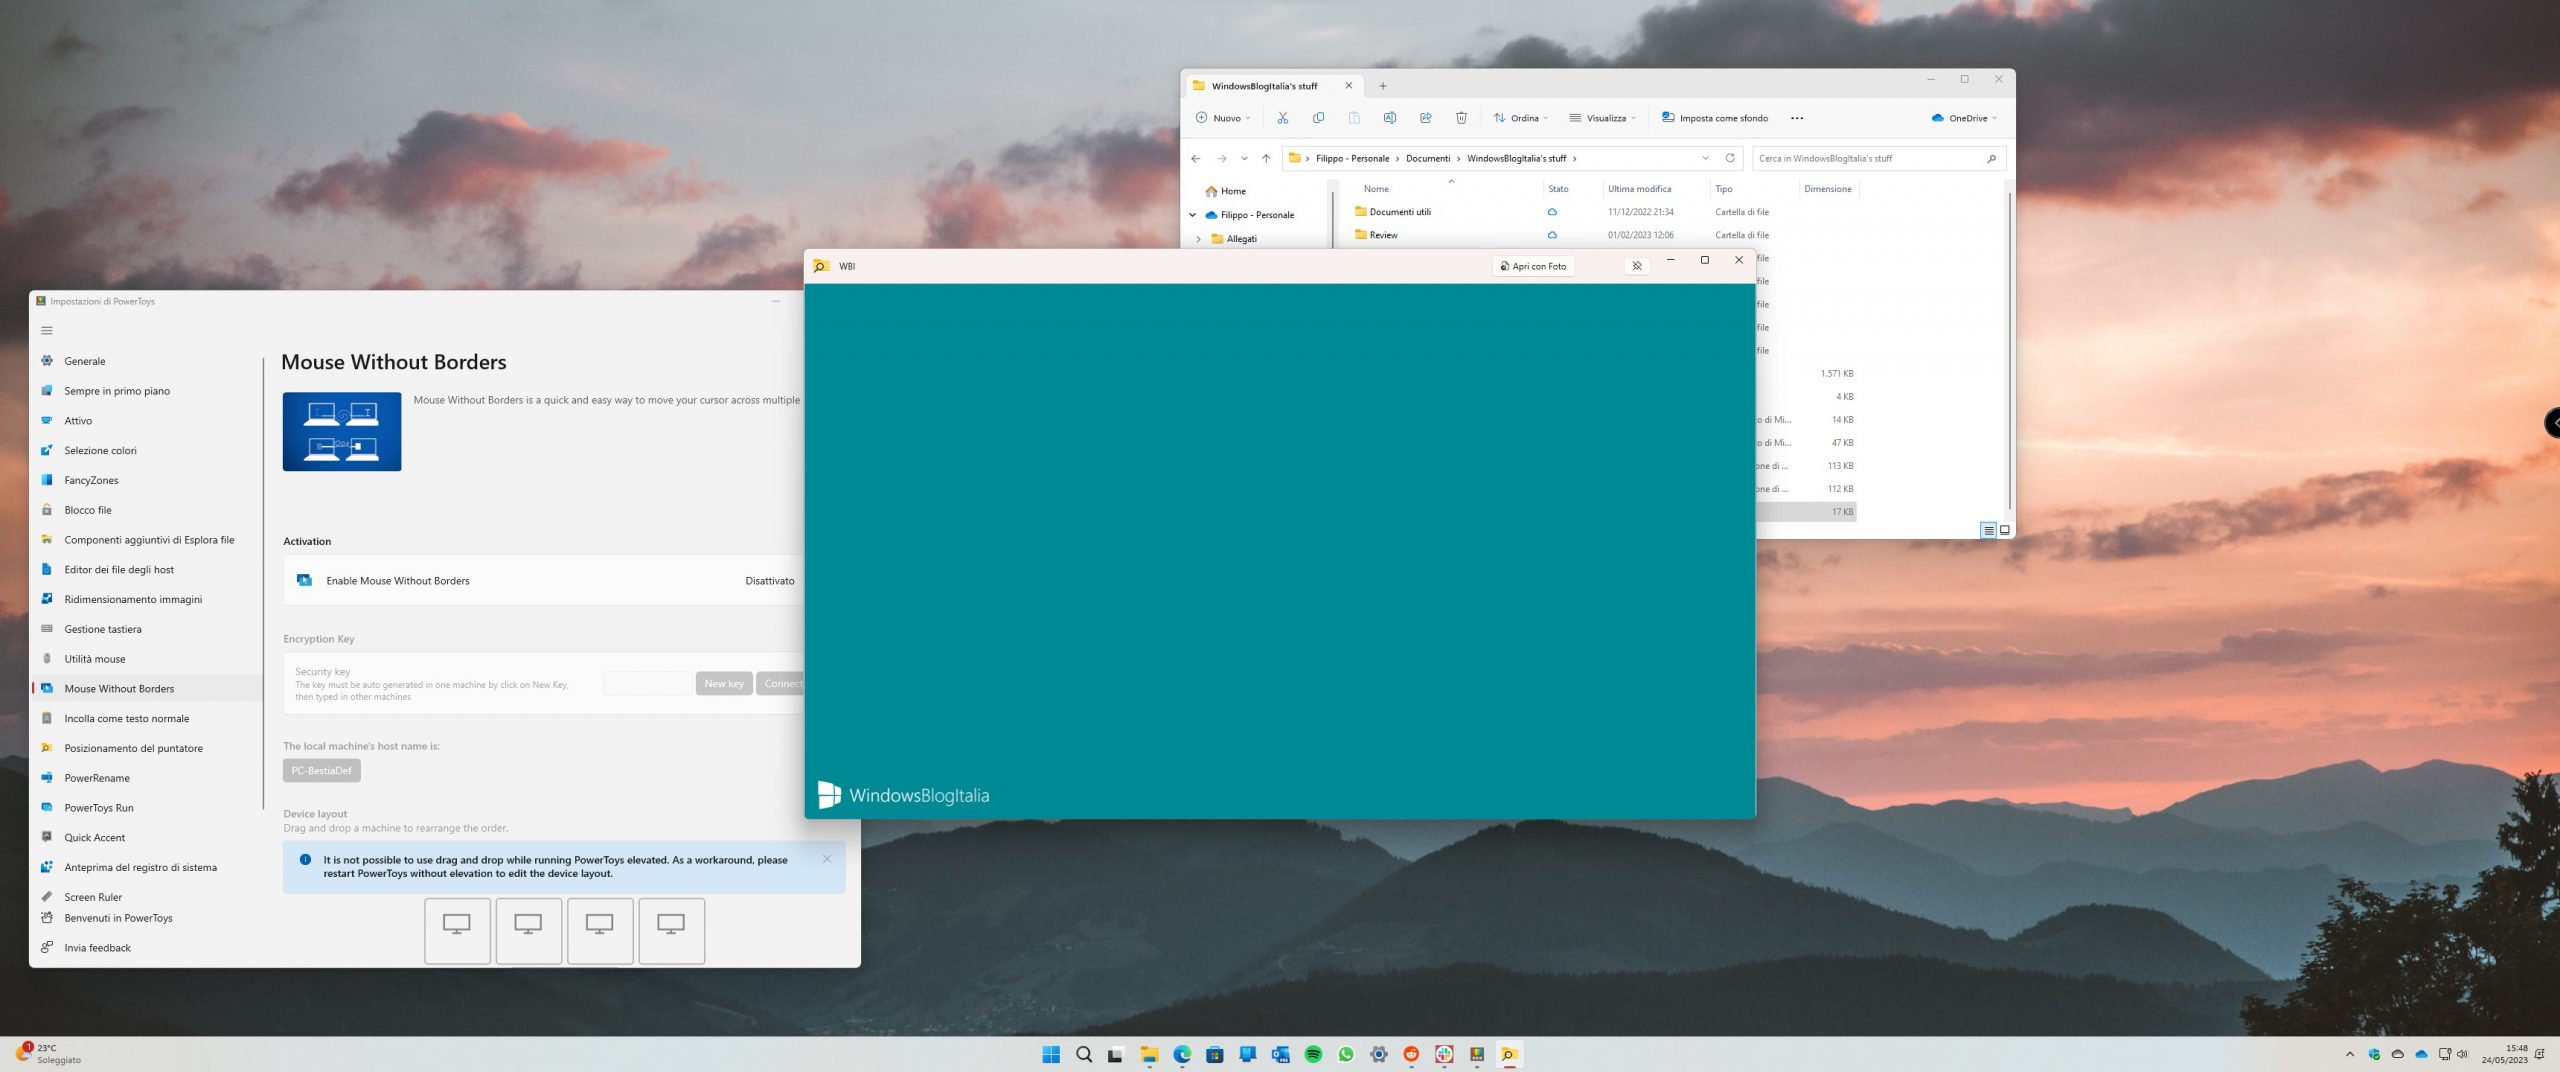
Task: Click the Utilità mouse icon
Action: (x=47, y=658)
